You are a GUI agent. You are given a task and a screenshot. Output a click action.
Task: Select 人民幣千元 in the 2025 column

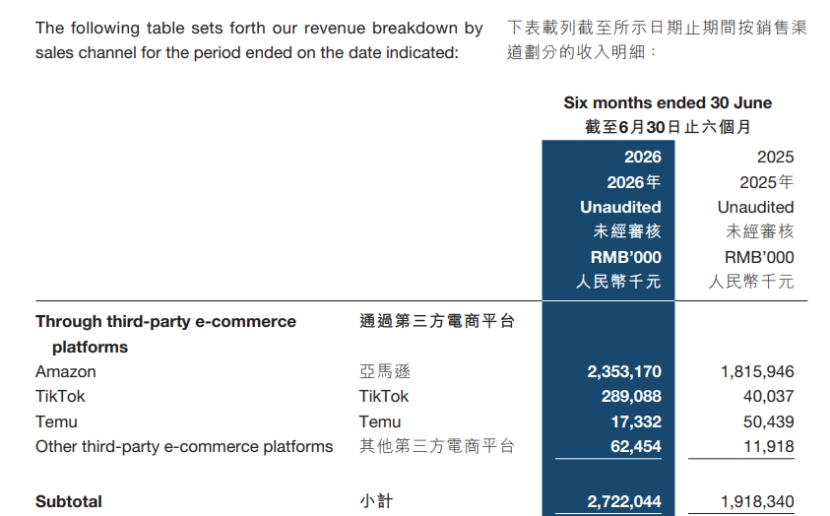(x=751, y=282)
